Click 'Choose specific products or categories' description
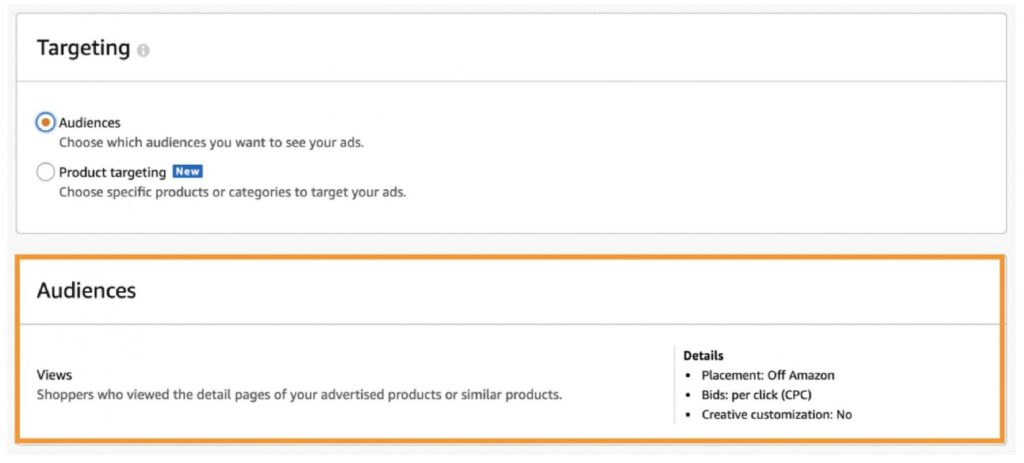The width and height of the screenshot is (1024, 463). point(232,193)
